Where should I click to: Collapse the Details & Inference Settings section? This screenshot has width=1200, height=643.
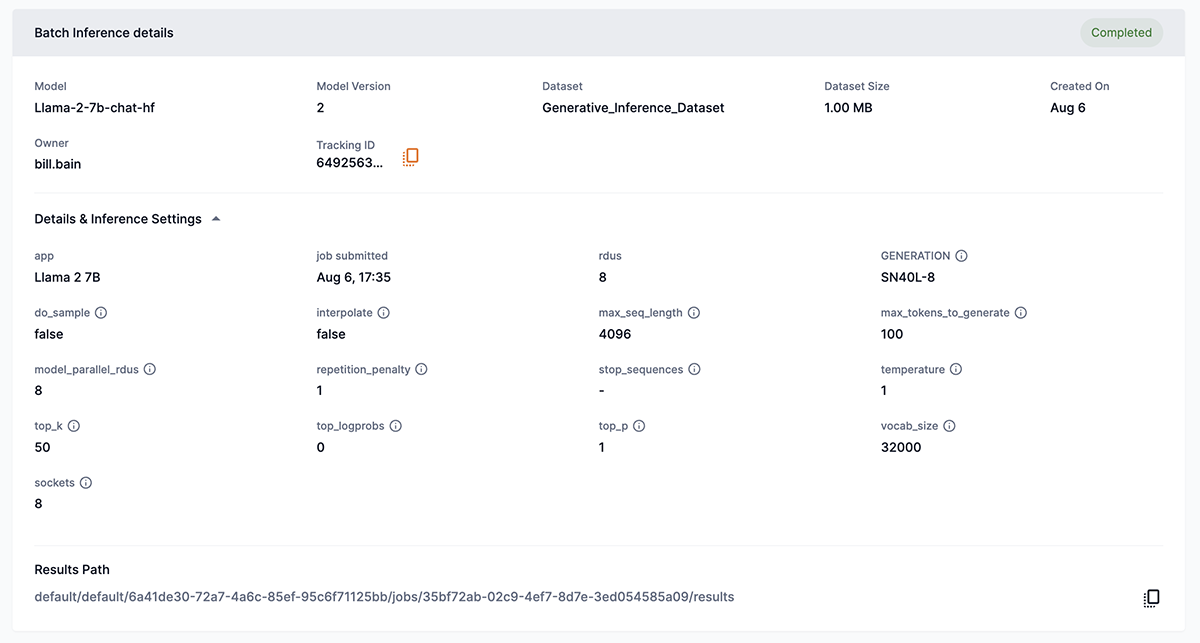pos(215,218)
